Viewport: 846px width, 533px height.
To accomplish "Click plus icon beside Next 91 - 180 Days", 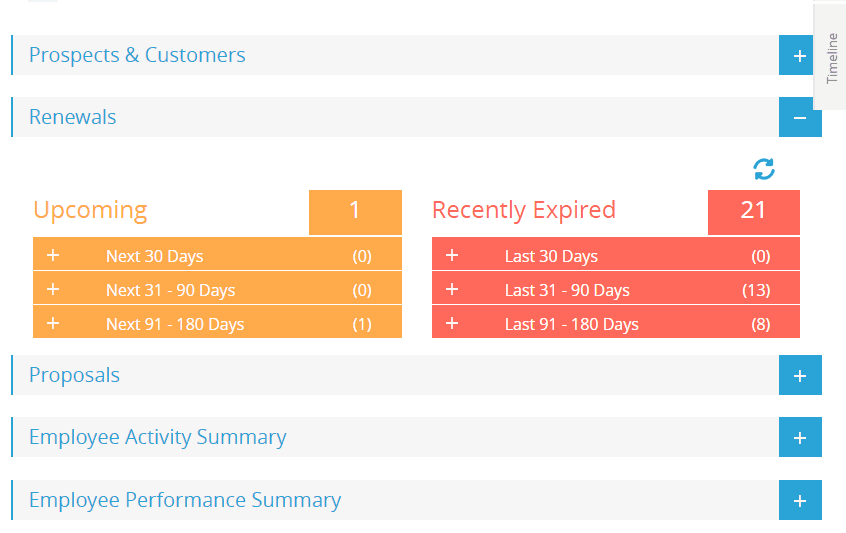I will click(x=53, y=324).
